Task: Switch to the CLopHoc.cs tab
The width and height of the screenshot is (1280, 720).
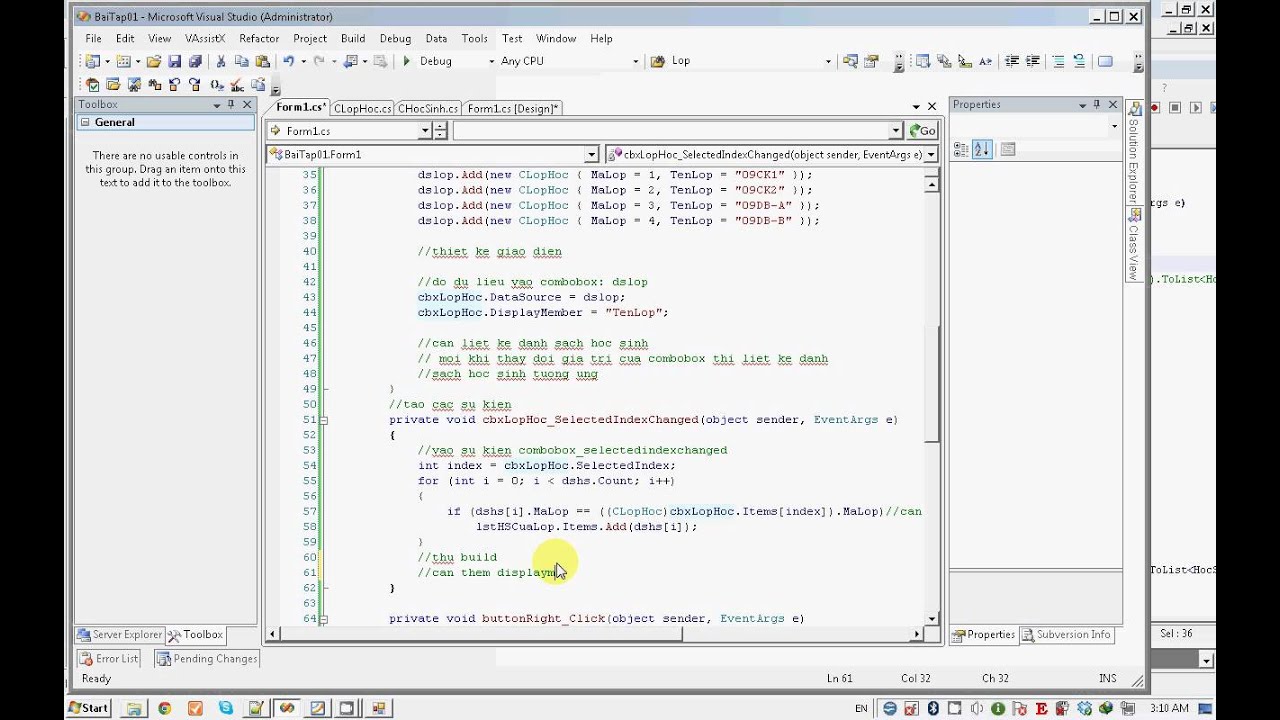Action: click(362, 108)
